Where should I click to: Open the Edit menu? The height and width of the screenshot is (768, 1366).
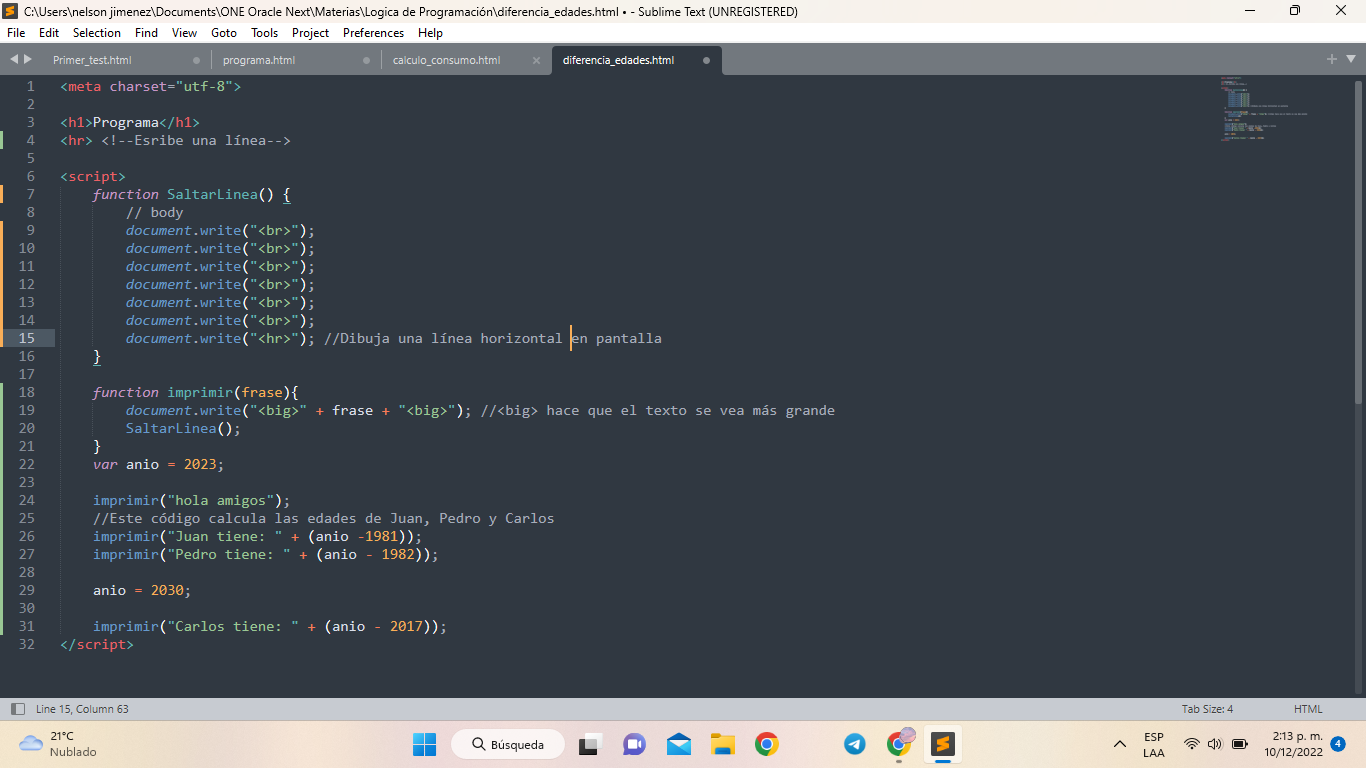tap(49, 32)
